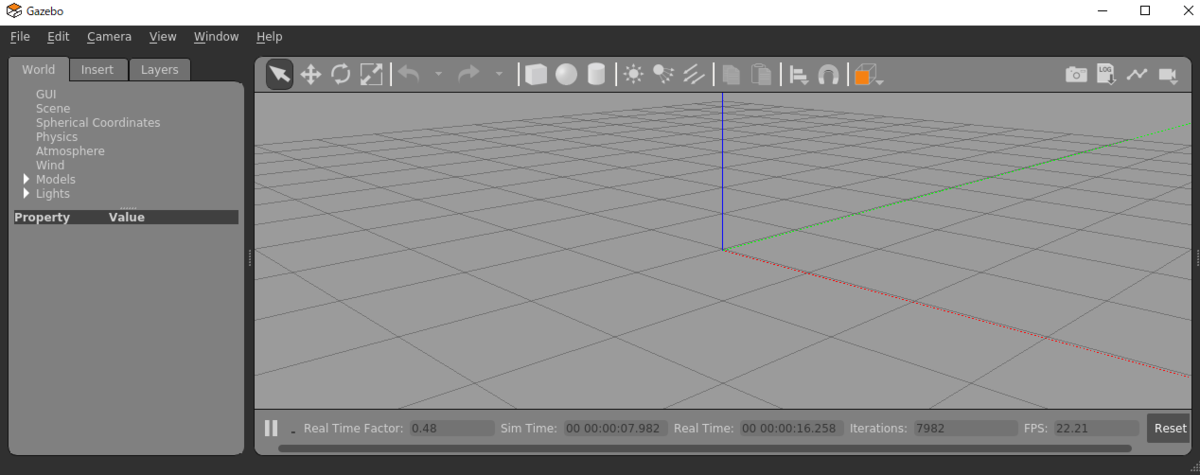This screenshot has width=1200, height=475.
Task: Select the arrow selection mode tool
Action: (x=280, y=74)
